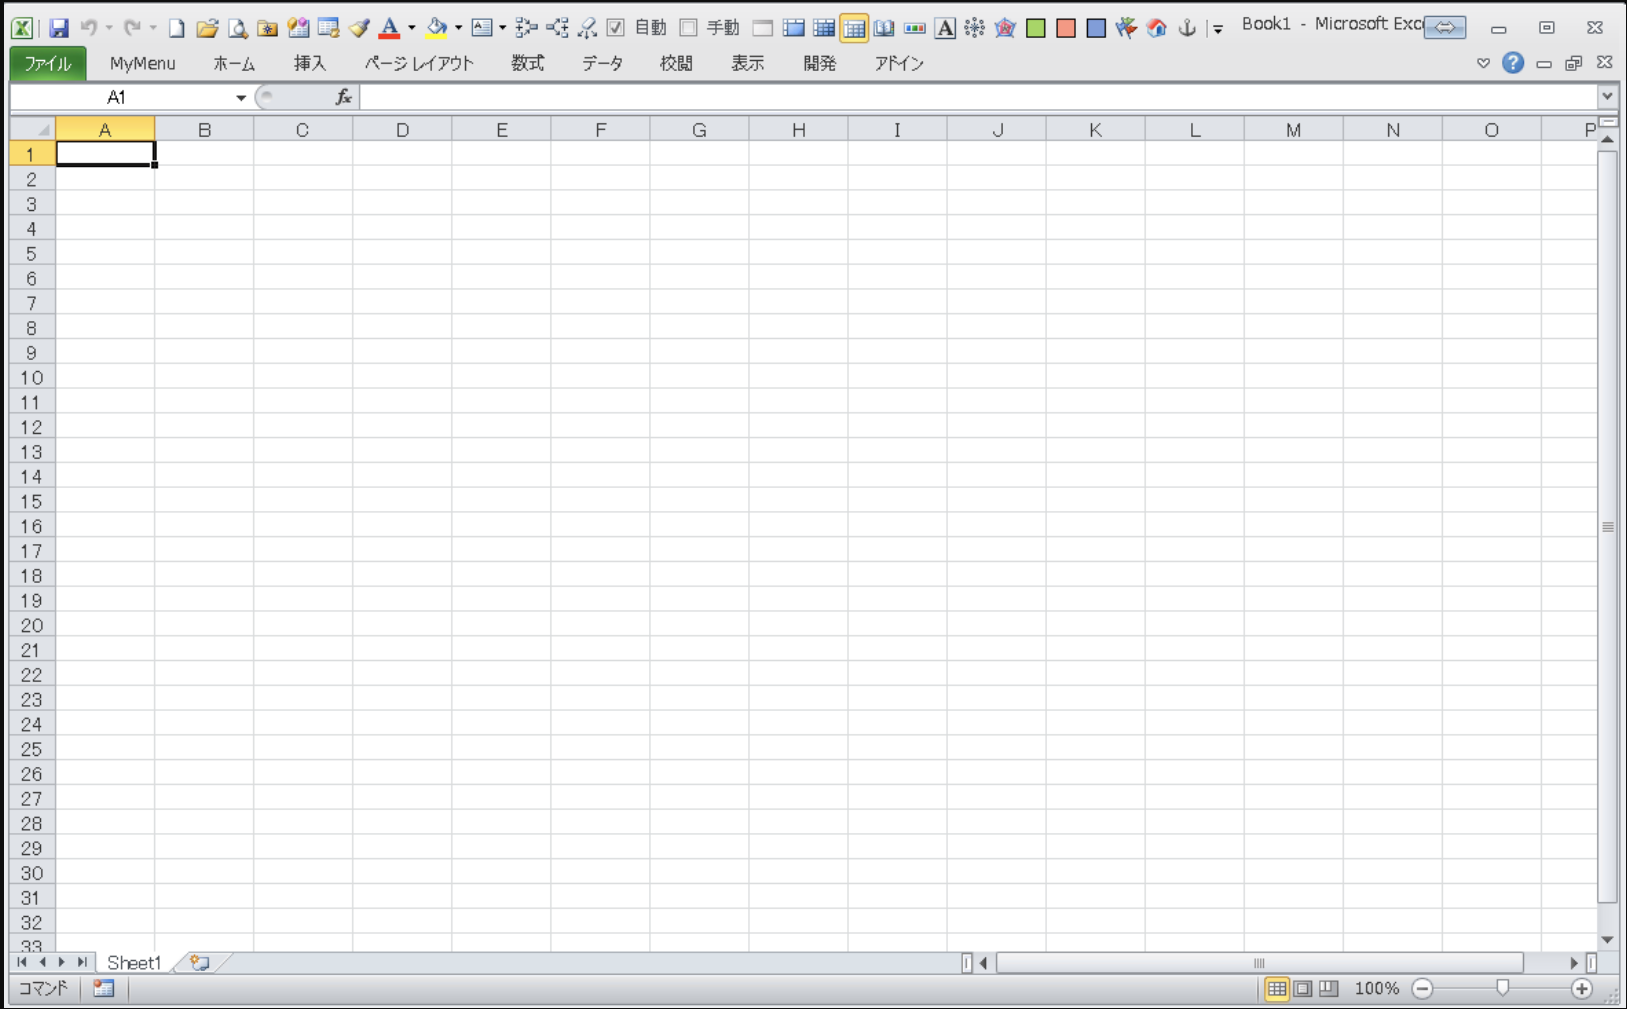Click the insert new worksheet icon
This screenshot has height=1009, width=1627.
click(x=200, y=963)
